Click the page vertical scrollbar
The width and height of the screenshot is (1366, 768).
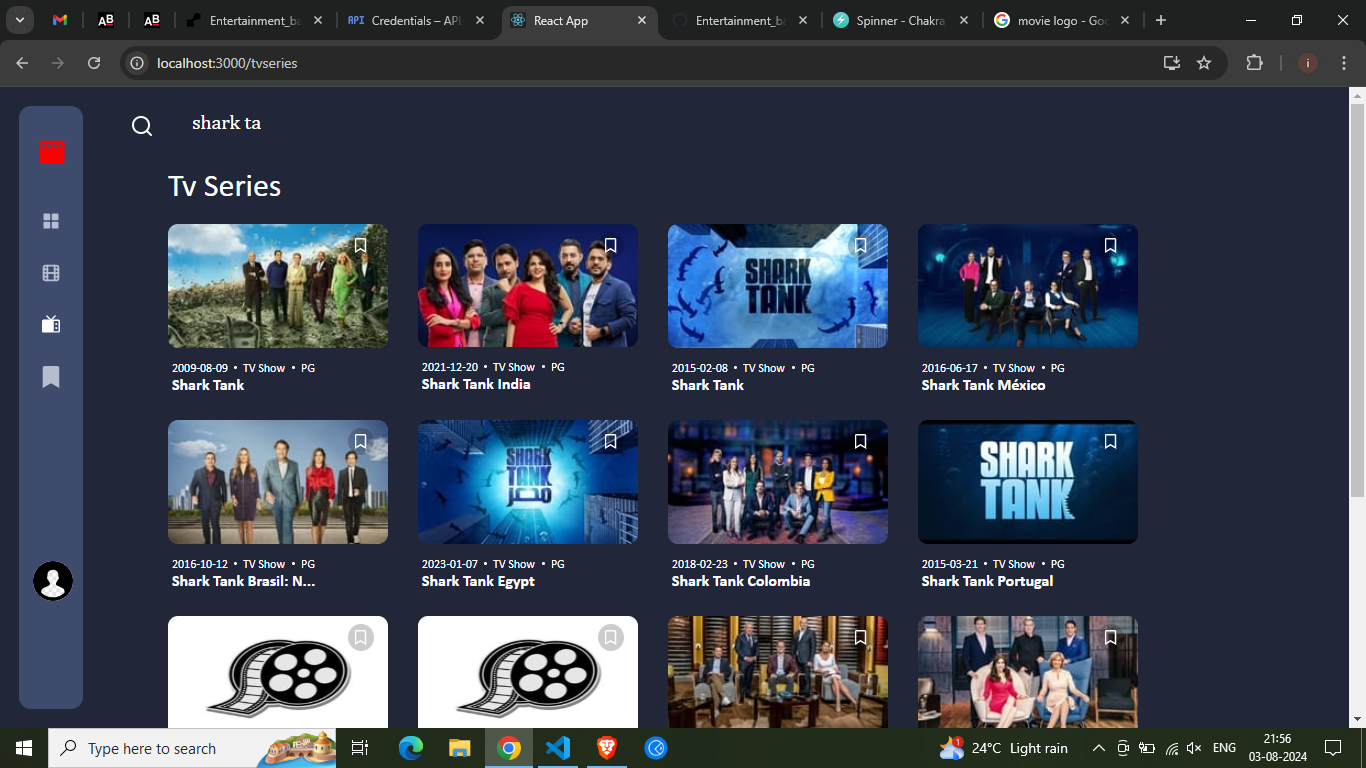1357,300
